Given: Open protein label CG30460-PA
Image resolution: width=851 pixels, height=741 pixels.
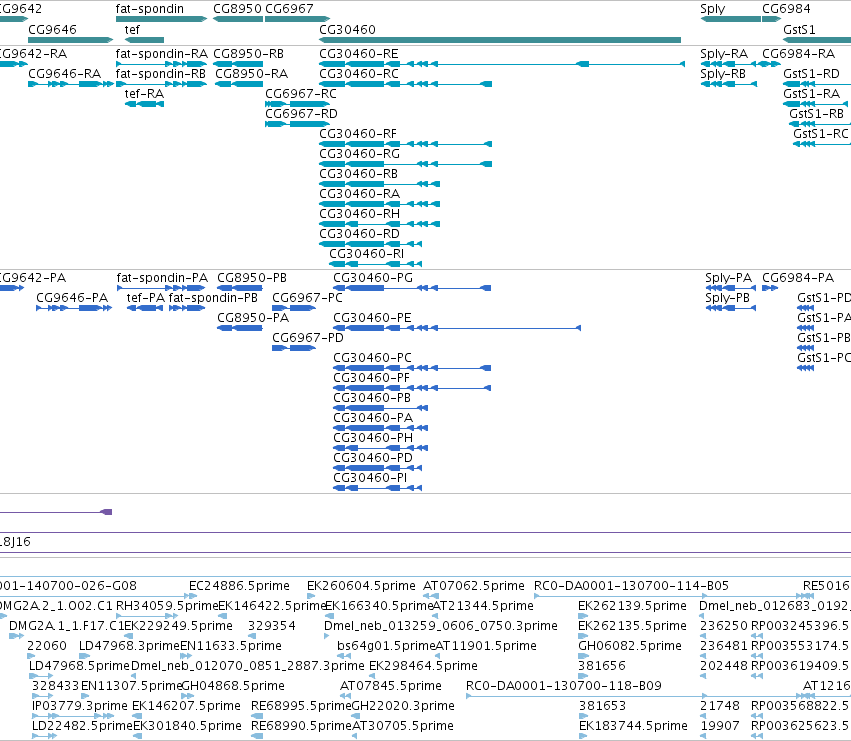Looking at the screenshot, I should [x=373, y=418].
